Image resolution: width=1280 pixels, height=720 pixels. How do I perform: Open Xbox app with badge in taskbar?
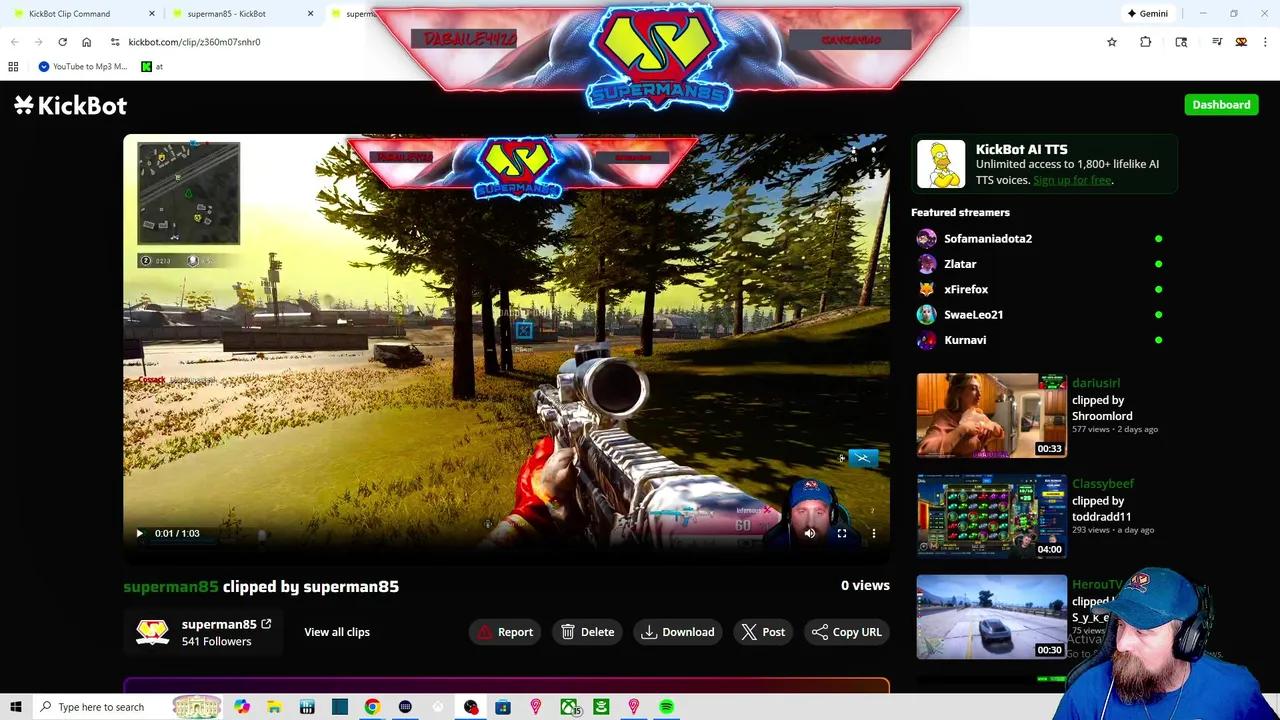point(569,707)
